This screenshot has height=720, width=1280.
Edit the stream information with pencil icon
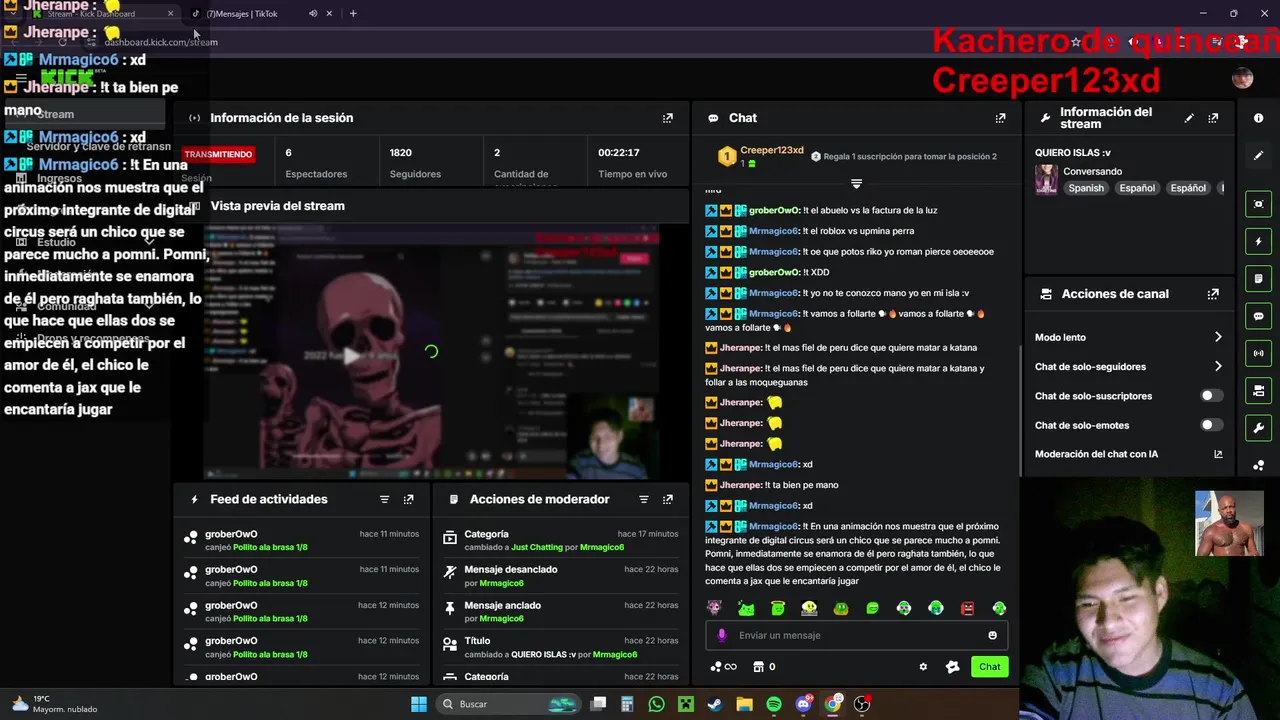tap(1189, 118)
